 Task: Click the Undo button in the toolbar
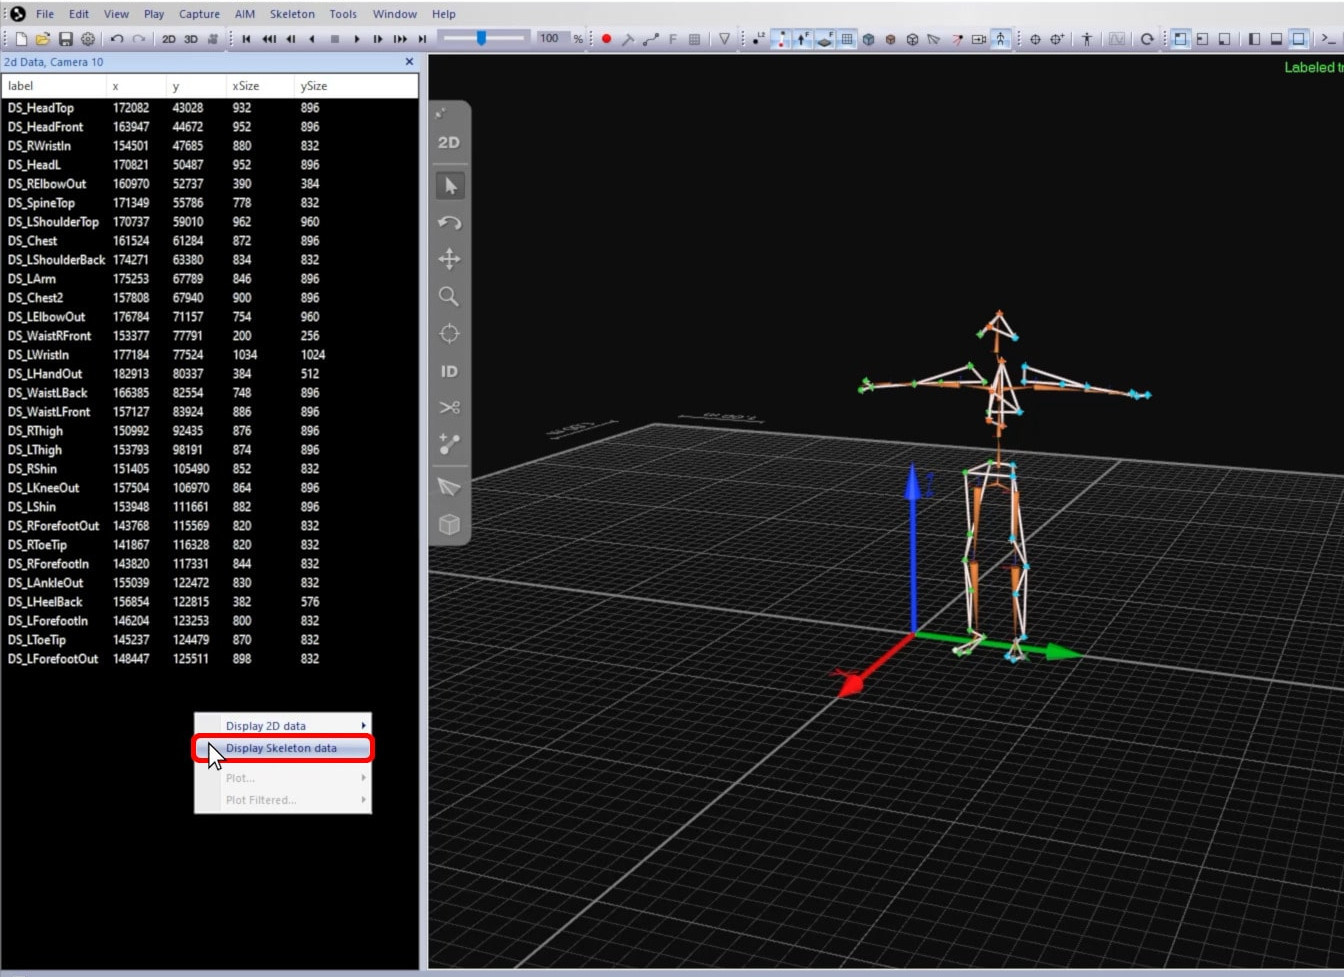click(x=116, y=39)
